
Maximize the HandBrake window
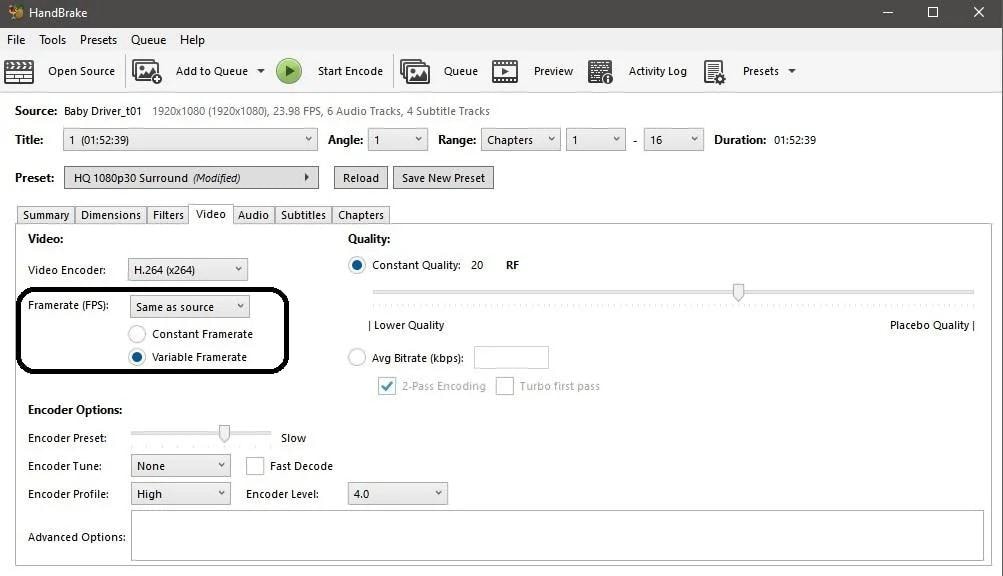933,12
